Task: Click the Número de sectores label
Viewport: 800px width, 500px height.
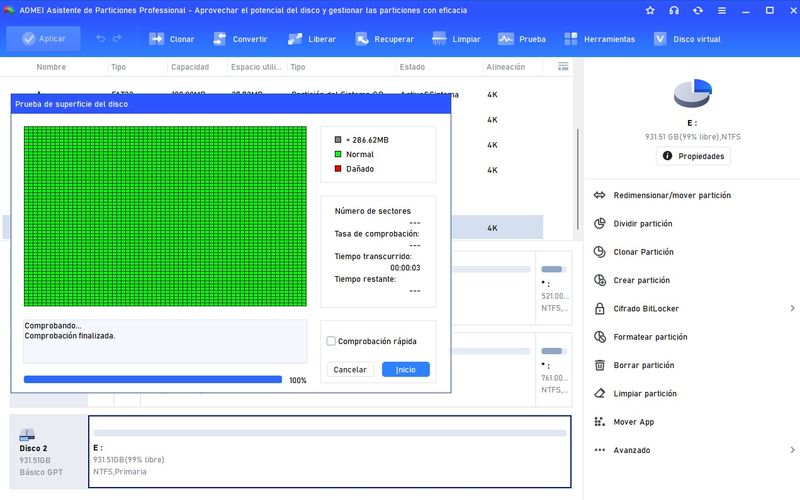Action: [372, 211]
